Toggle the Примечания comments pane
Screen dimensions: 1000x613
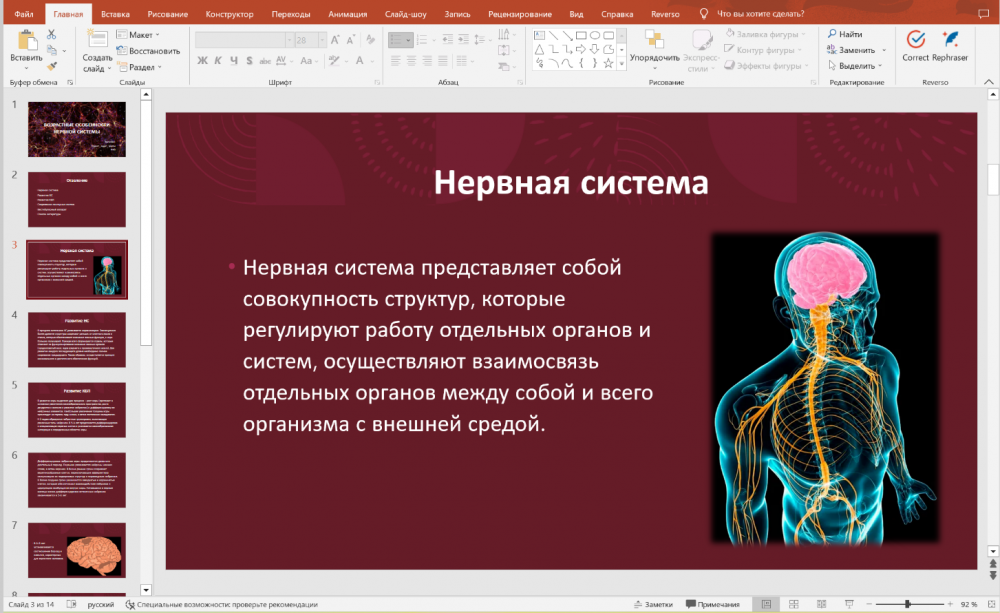(x=712, y=604)
